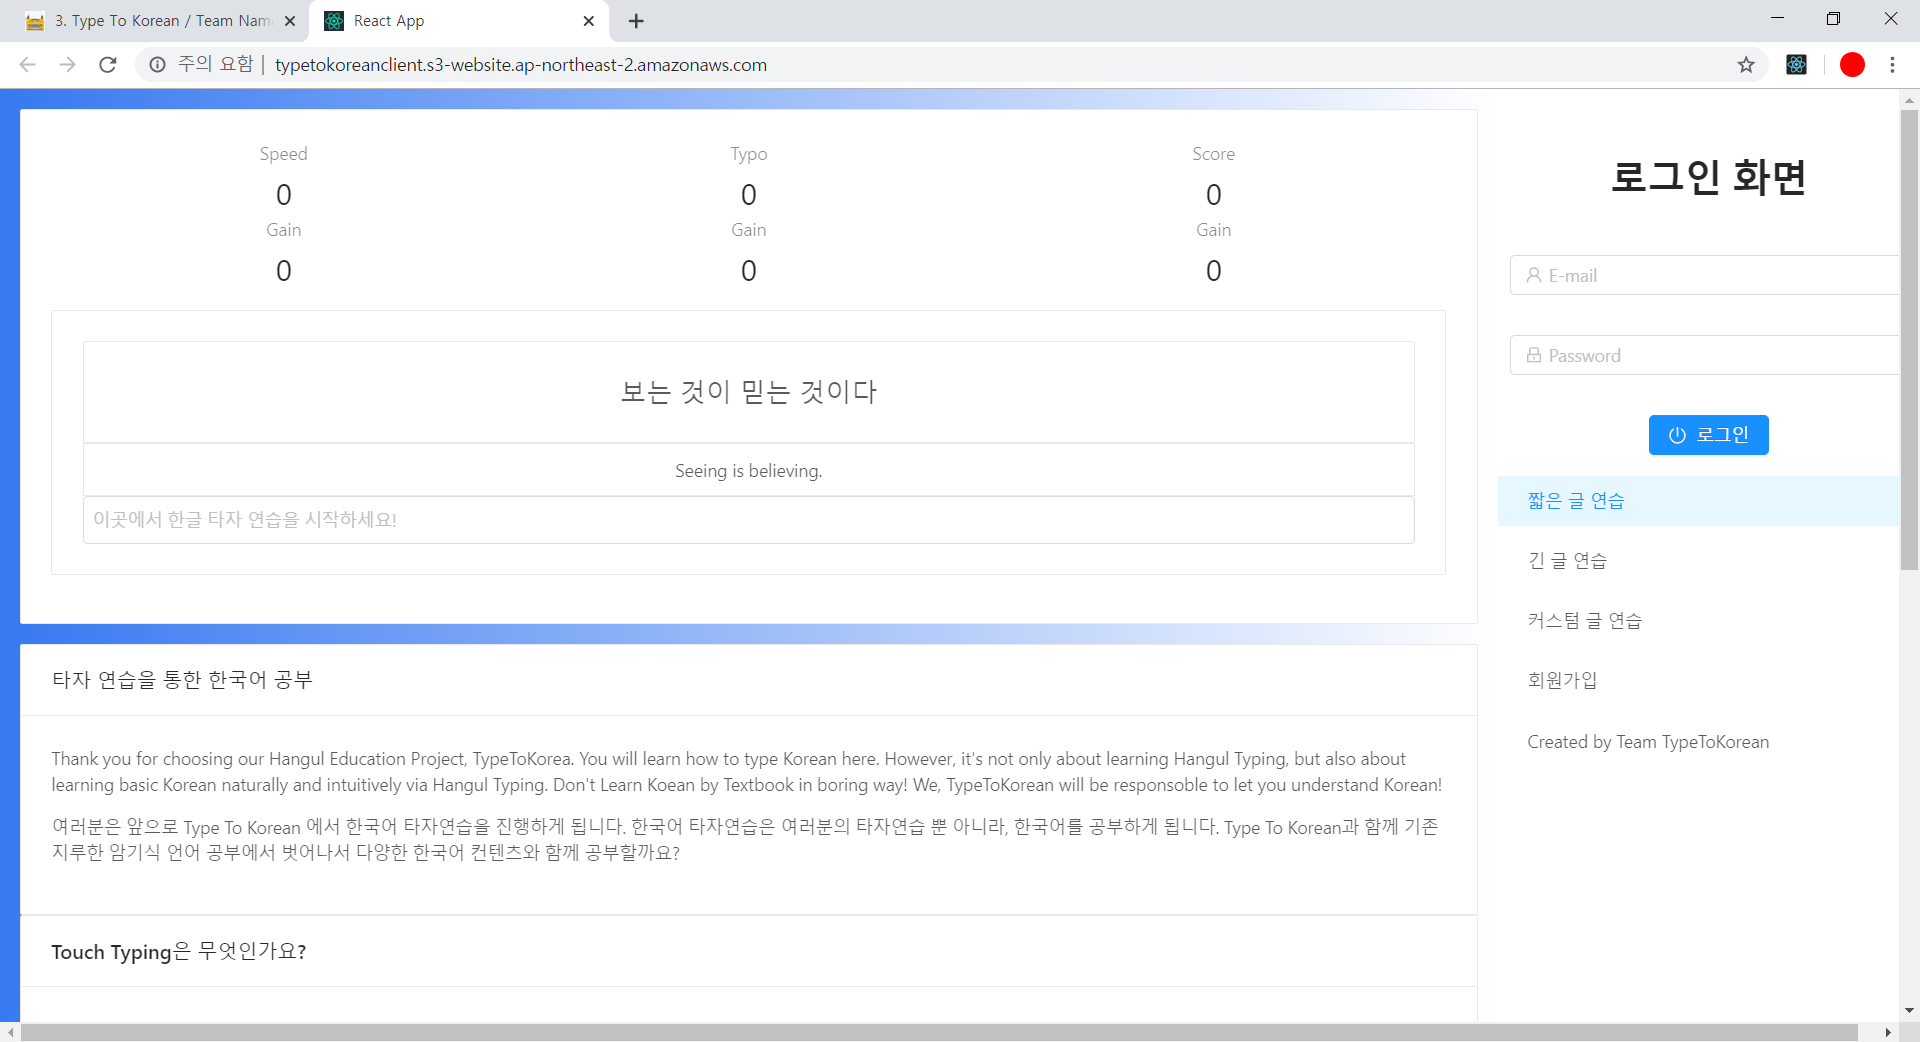Select 커스텀 글 연습 menu item
The image size is (1920, 1042).
point(1698,621)
